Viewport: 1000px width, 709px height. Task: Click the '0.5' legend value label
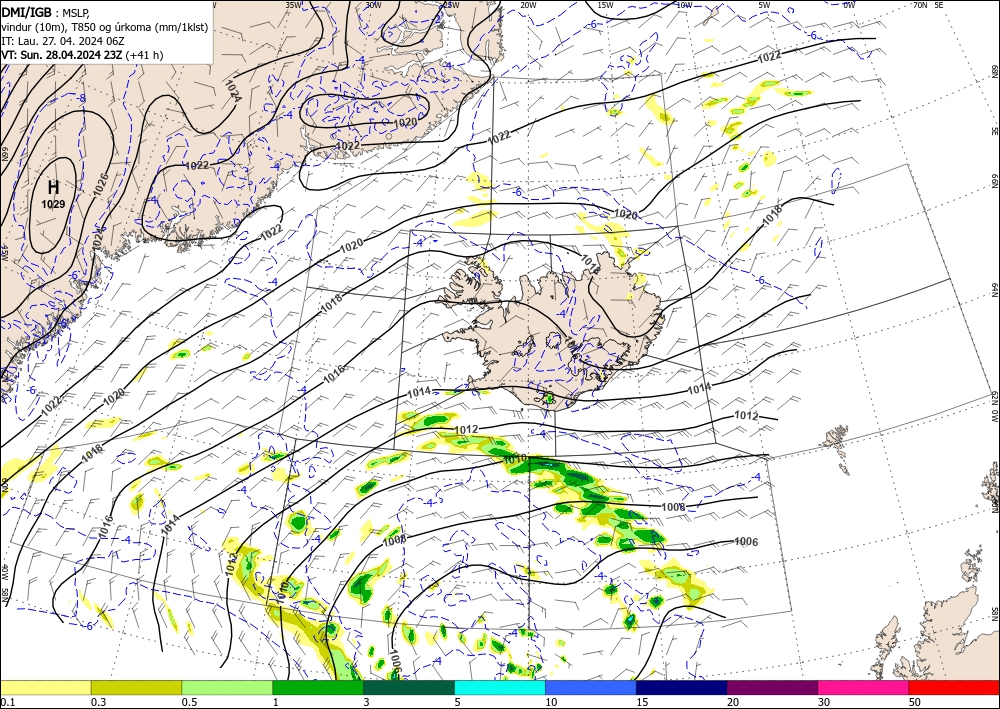click(189, 702)
